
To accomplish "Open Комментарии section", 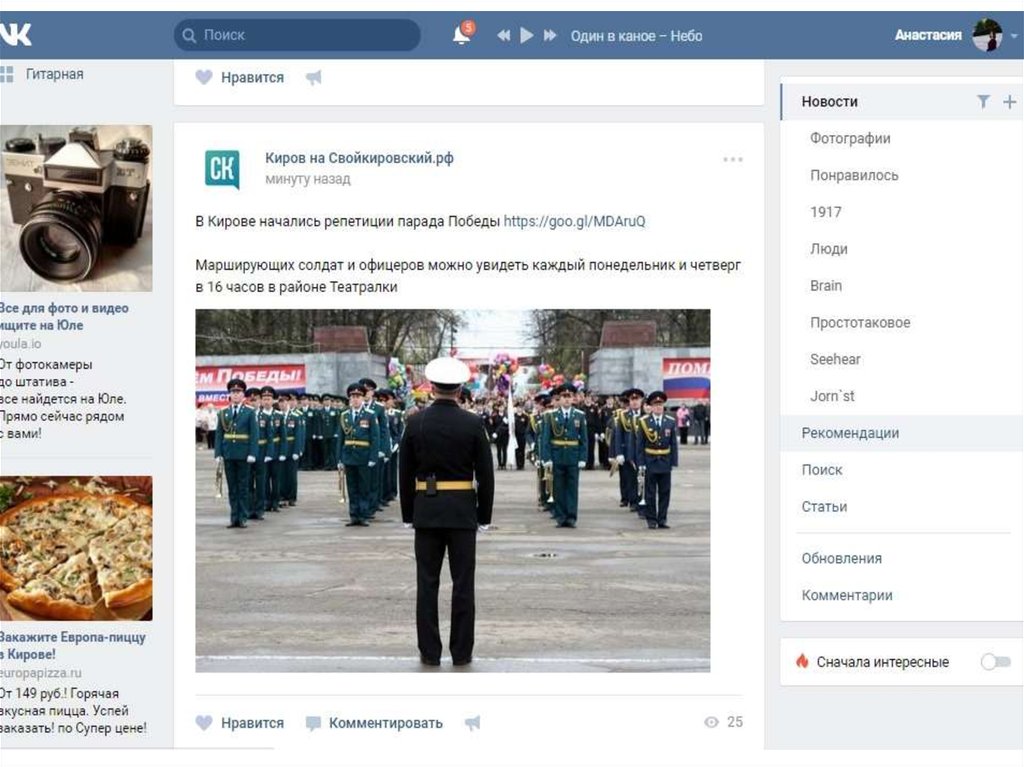I will pos(847,595).
